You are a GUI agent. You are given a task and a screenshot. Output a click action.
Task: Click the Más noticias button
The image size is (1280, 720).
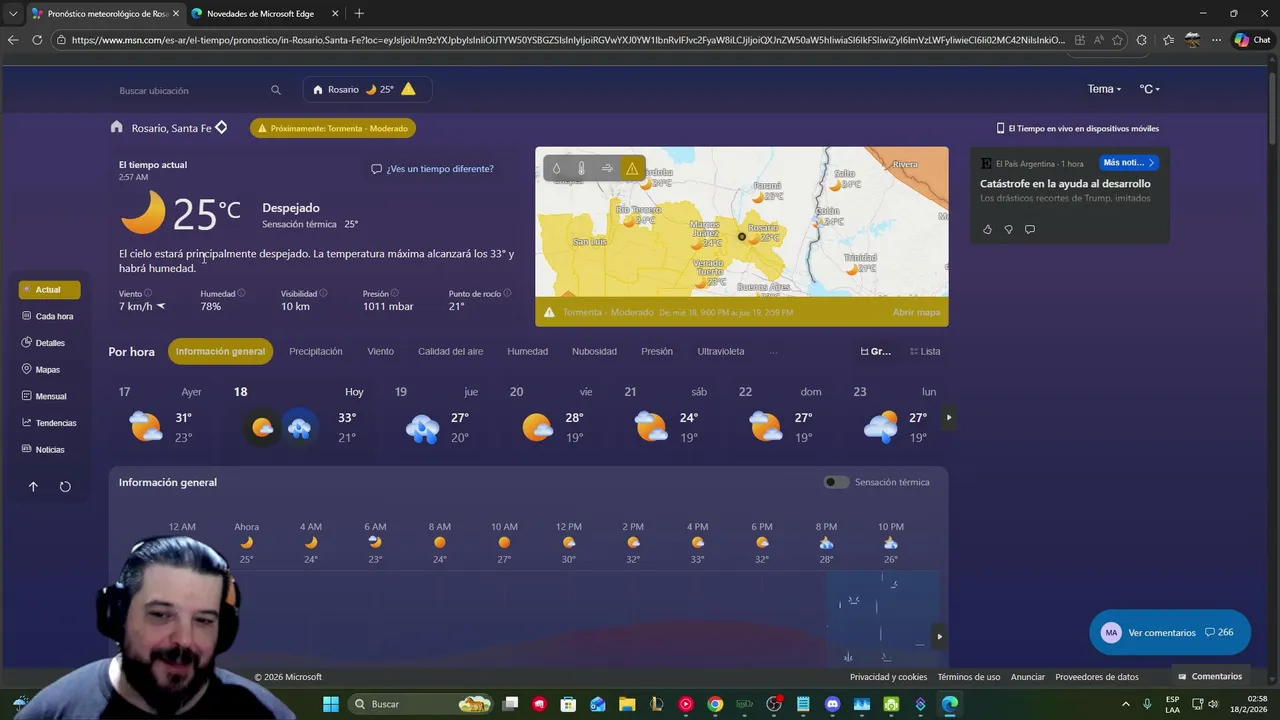pos(1129,162)
